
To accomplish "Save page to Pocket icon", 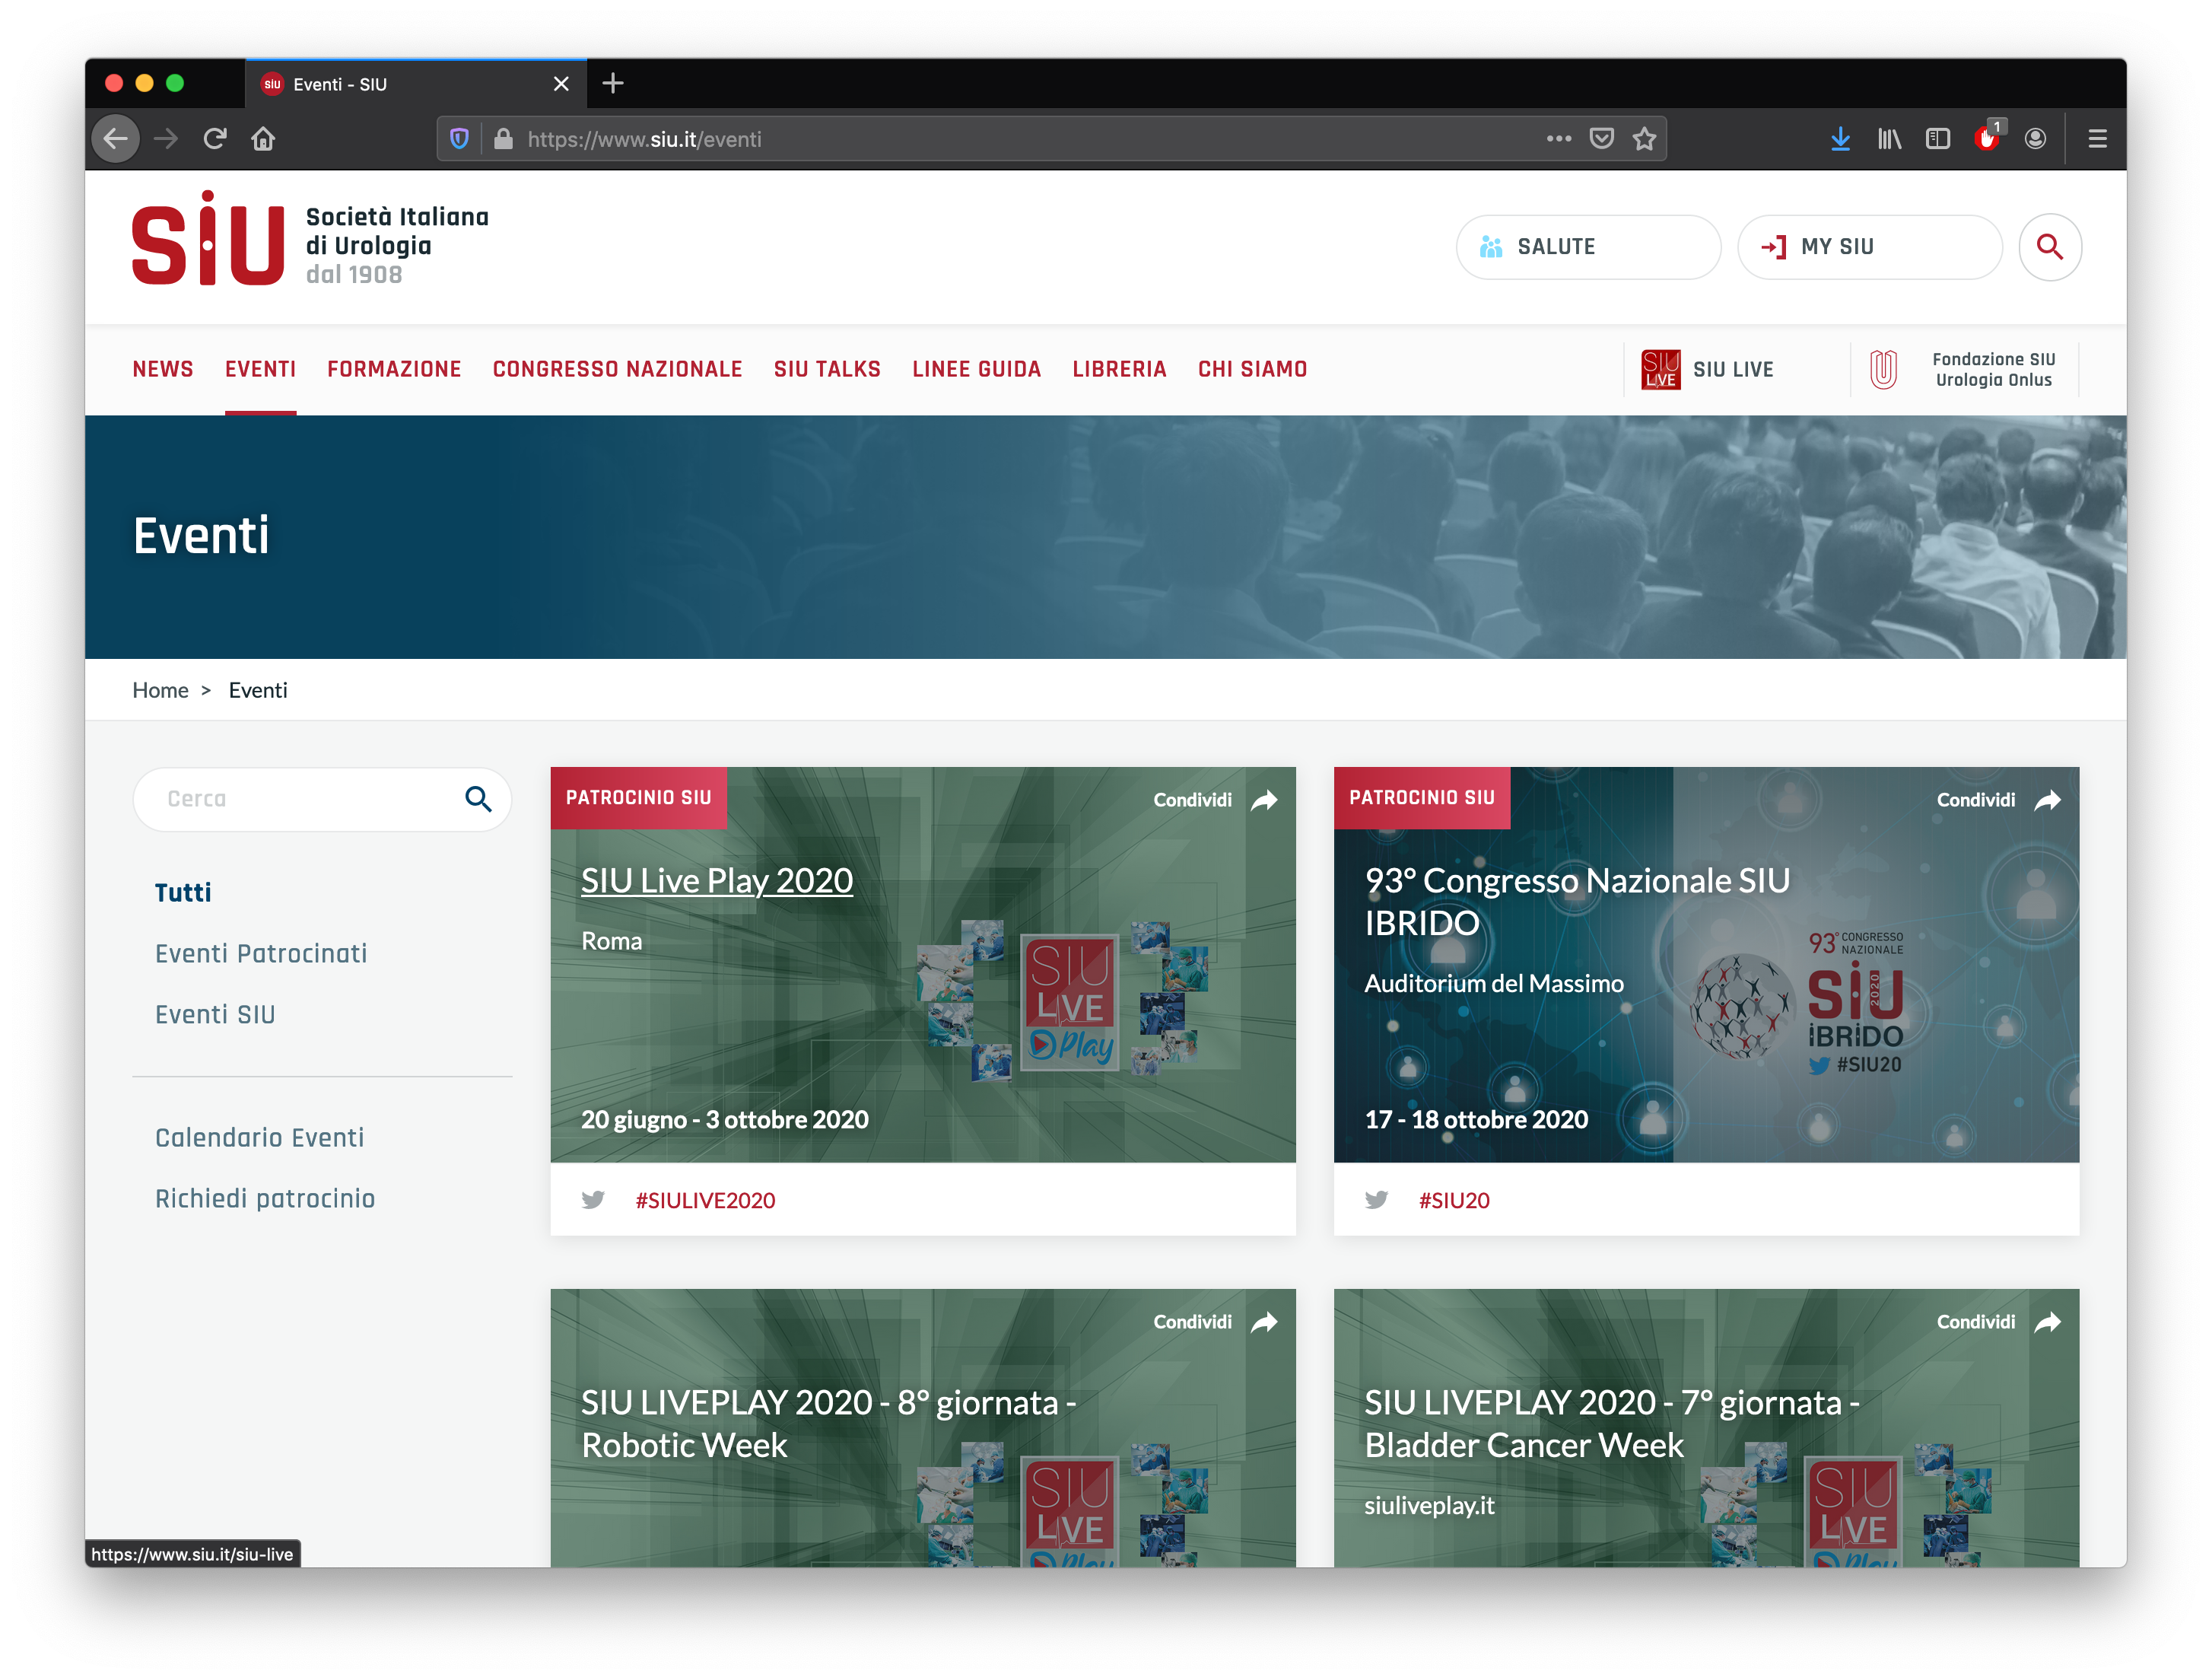I will 1602,139.
